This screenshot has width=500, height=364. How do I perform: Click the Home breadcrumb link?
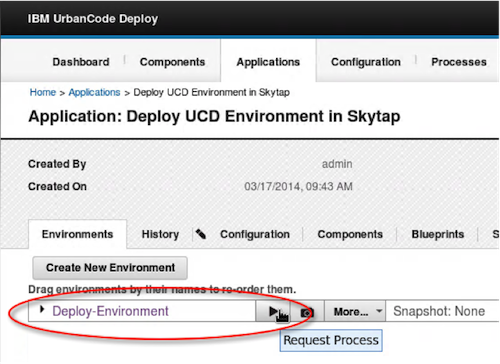coord(43,92)
